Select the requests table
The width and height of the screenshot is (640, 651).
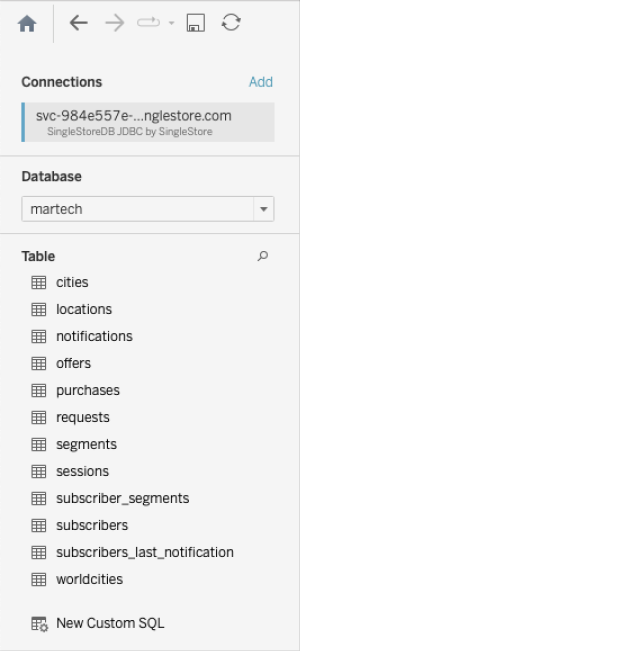83,418
